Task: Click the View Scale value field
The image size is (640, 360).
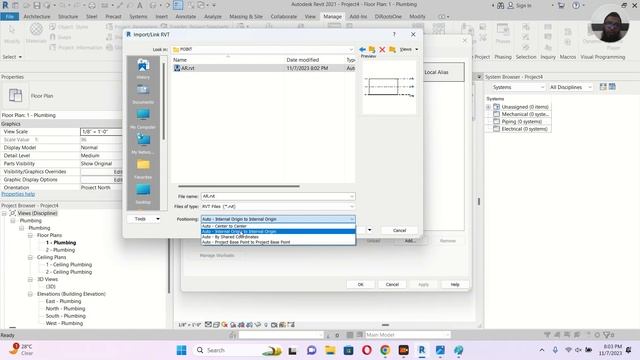Action: pos(101,132)
